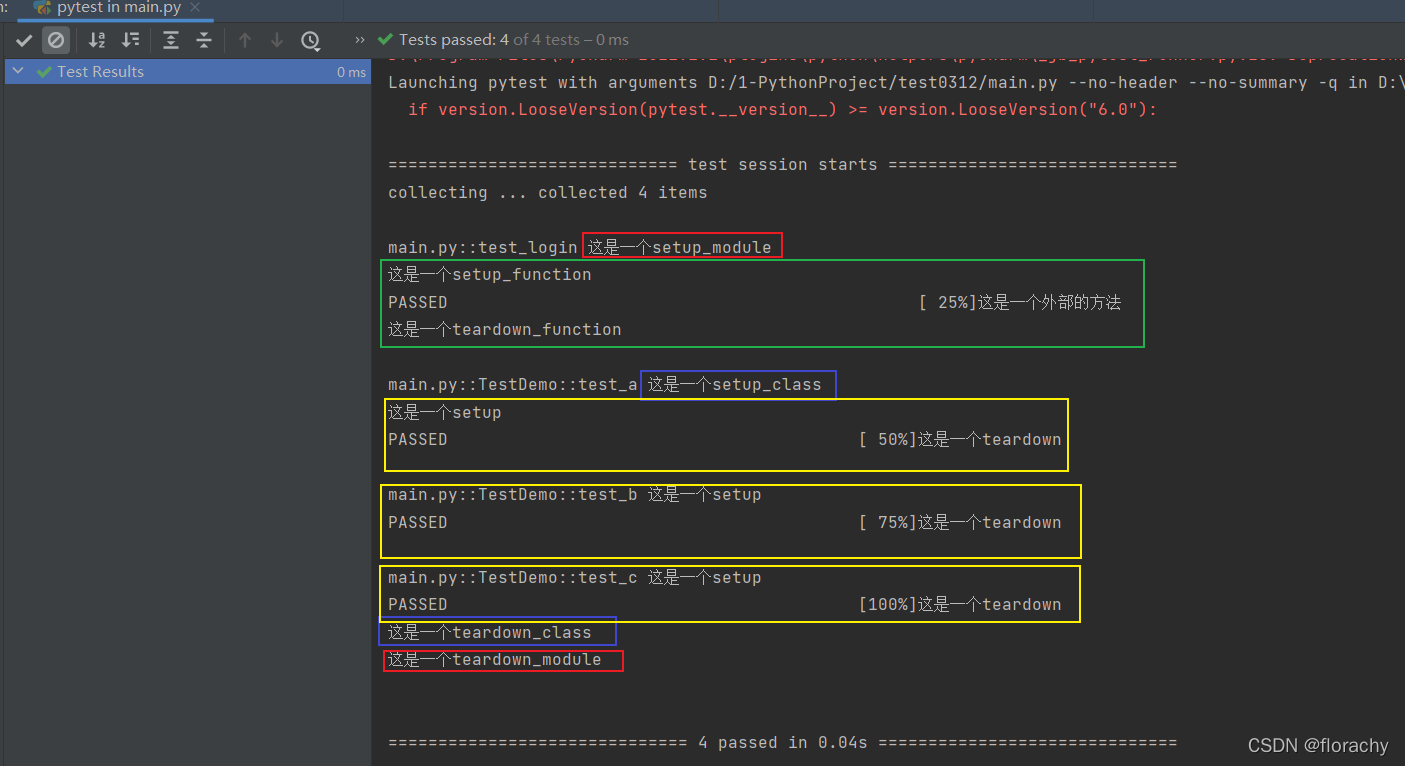The height and width of the screenshot is (766, 1405).
Task: Show more toolbar actions double chevron
Action: 360,40
